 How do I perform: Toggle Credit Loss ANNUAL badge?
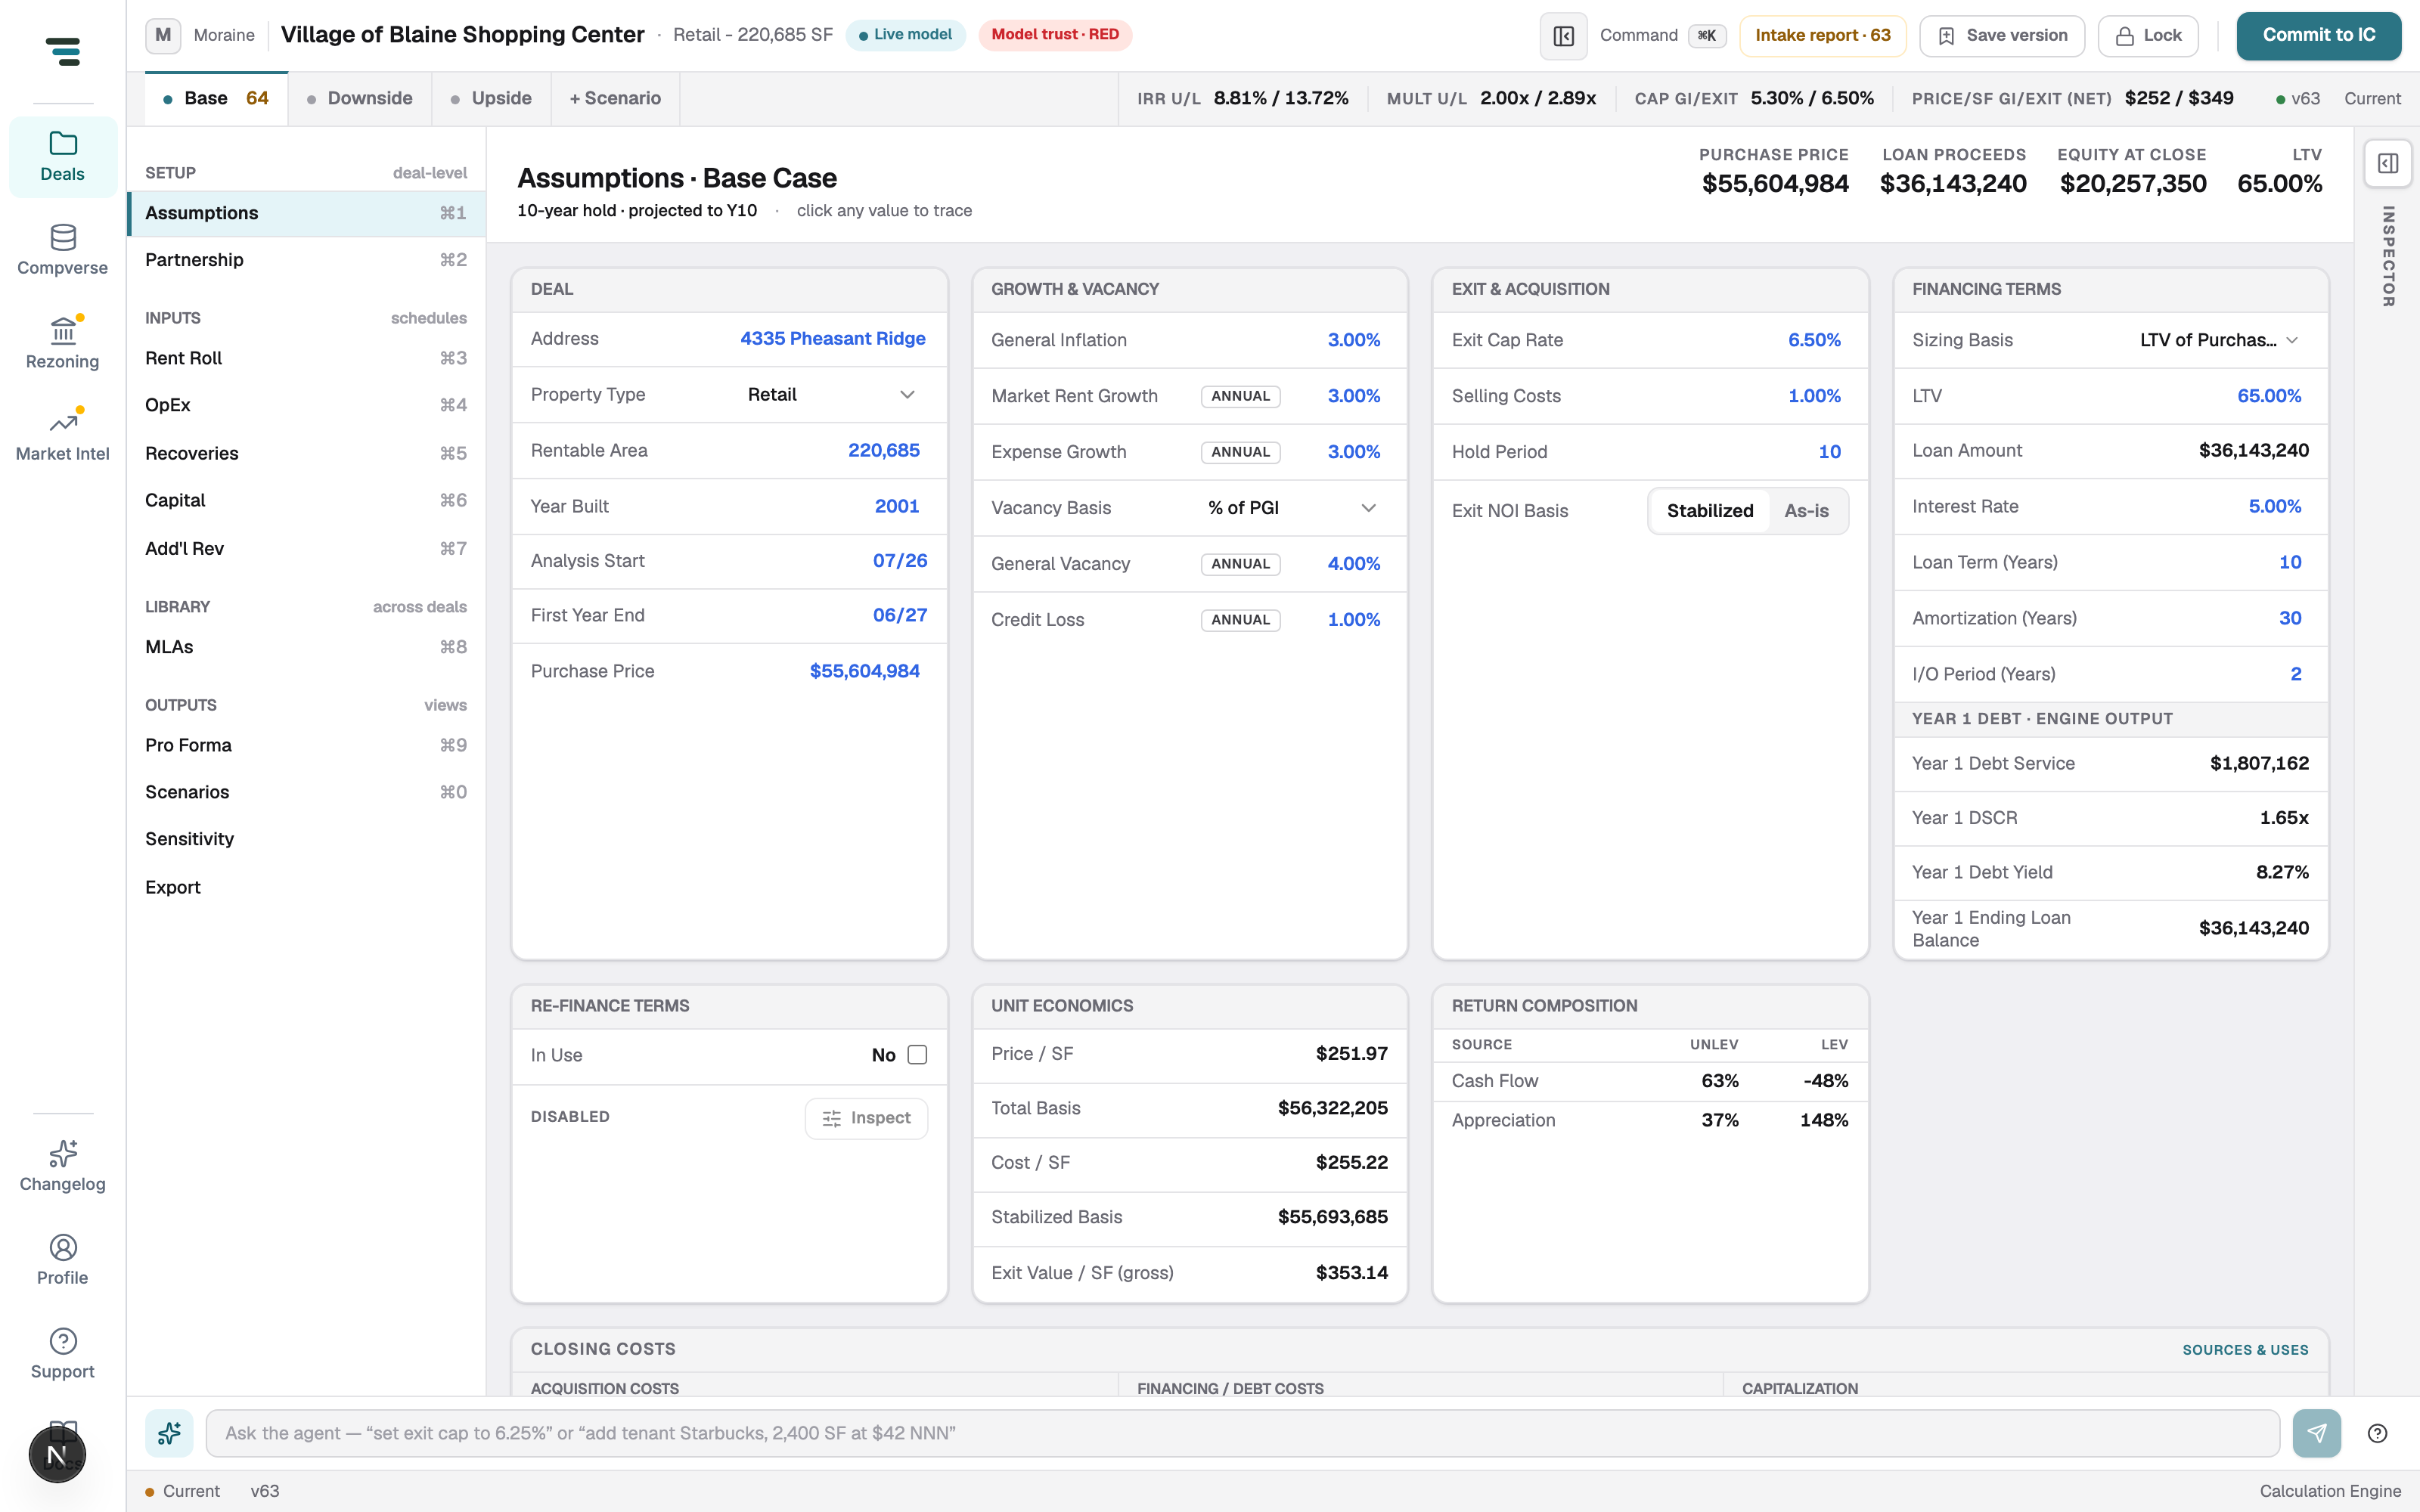click(1240, 620)
